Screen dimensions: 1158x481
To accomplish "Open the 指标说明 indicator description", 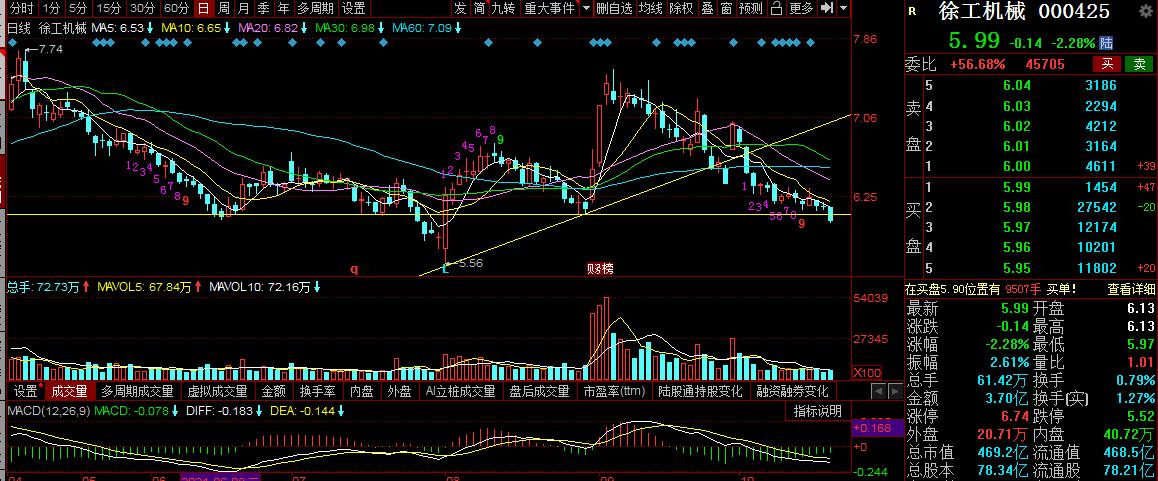I will click(818, 411).
